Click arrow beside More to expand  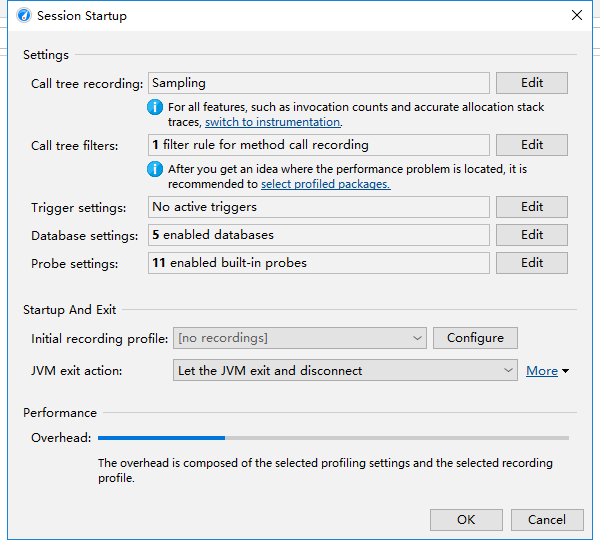coord(566,371)
